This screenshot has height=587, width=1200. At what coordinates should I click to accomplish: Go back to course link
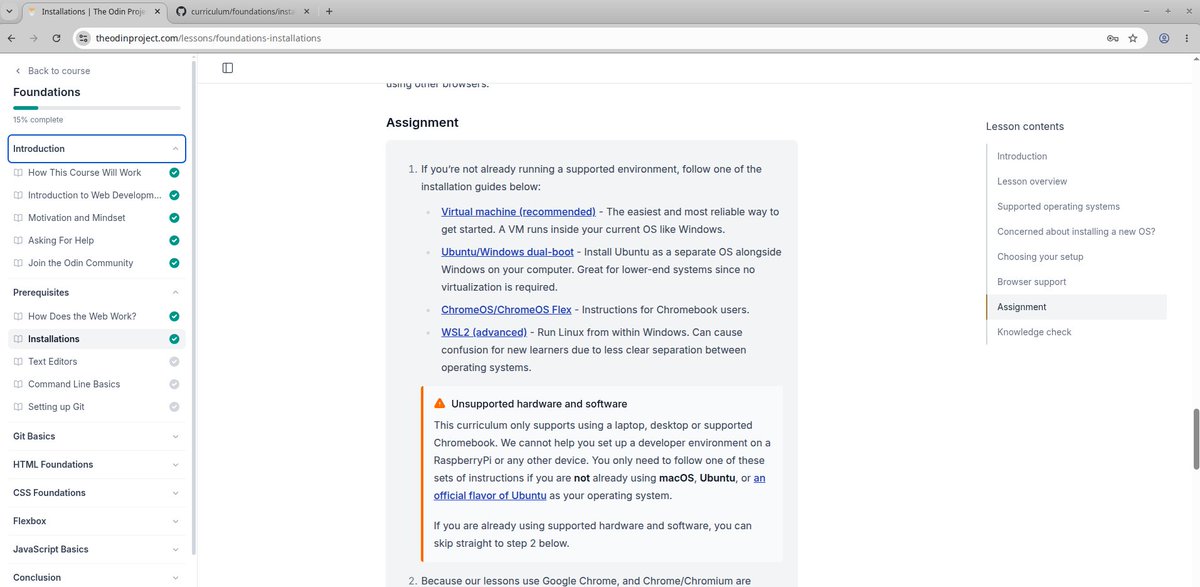click(52, 71)
